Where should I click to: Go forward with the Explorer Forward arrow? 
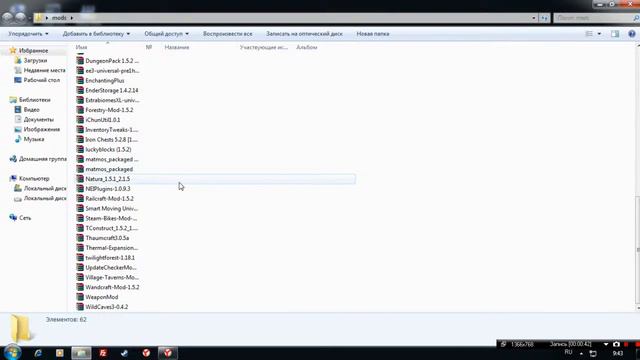[20, 18]
